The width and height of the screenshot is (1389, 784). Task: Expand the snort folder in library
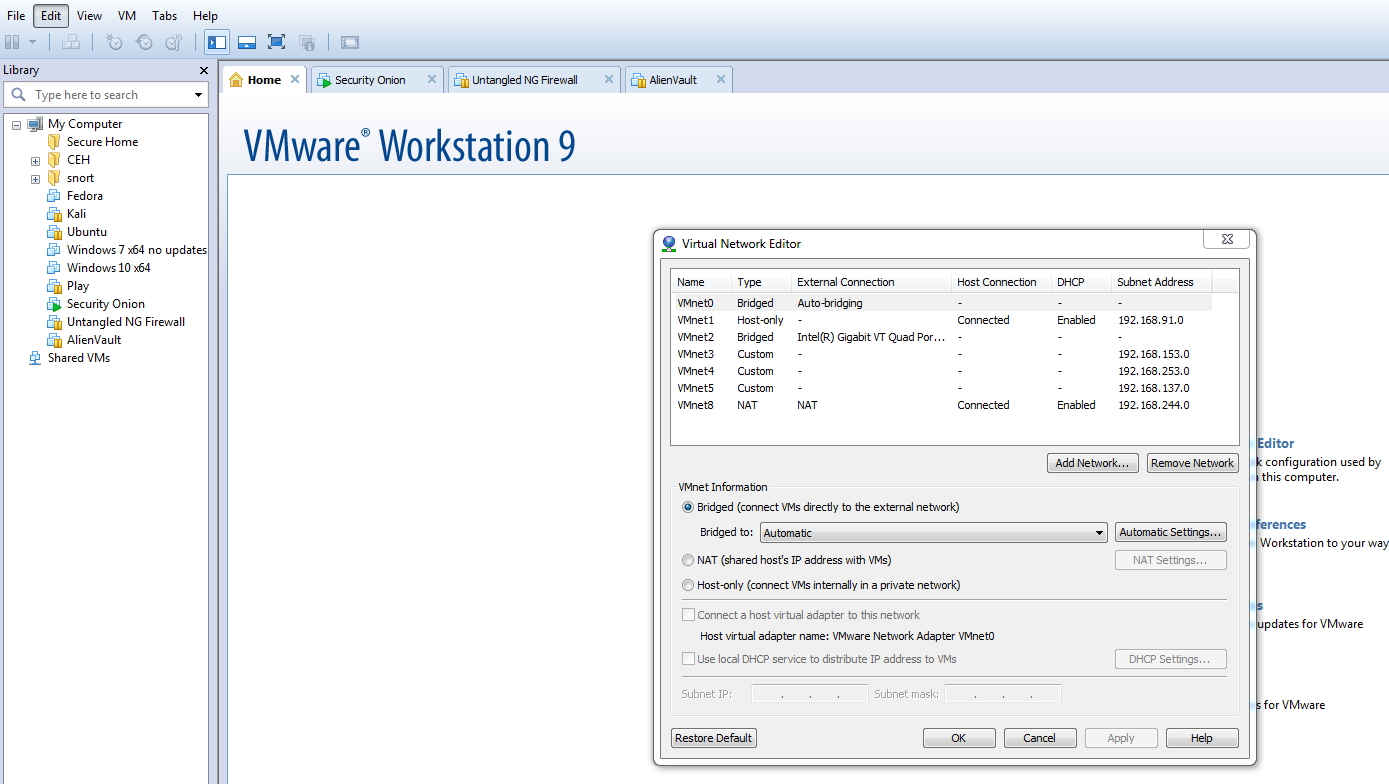(x=35, y=179)
